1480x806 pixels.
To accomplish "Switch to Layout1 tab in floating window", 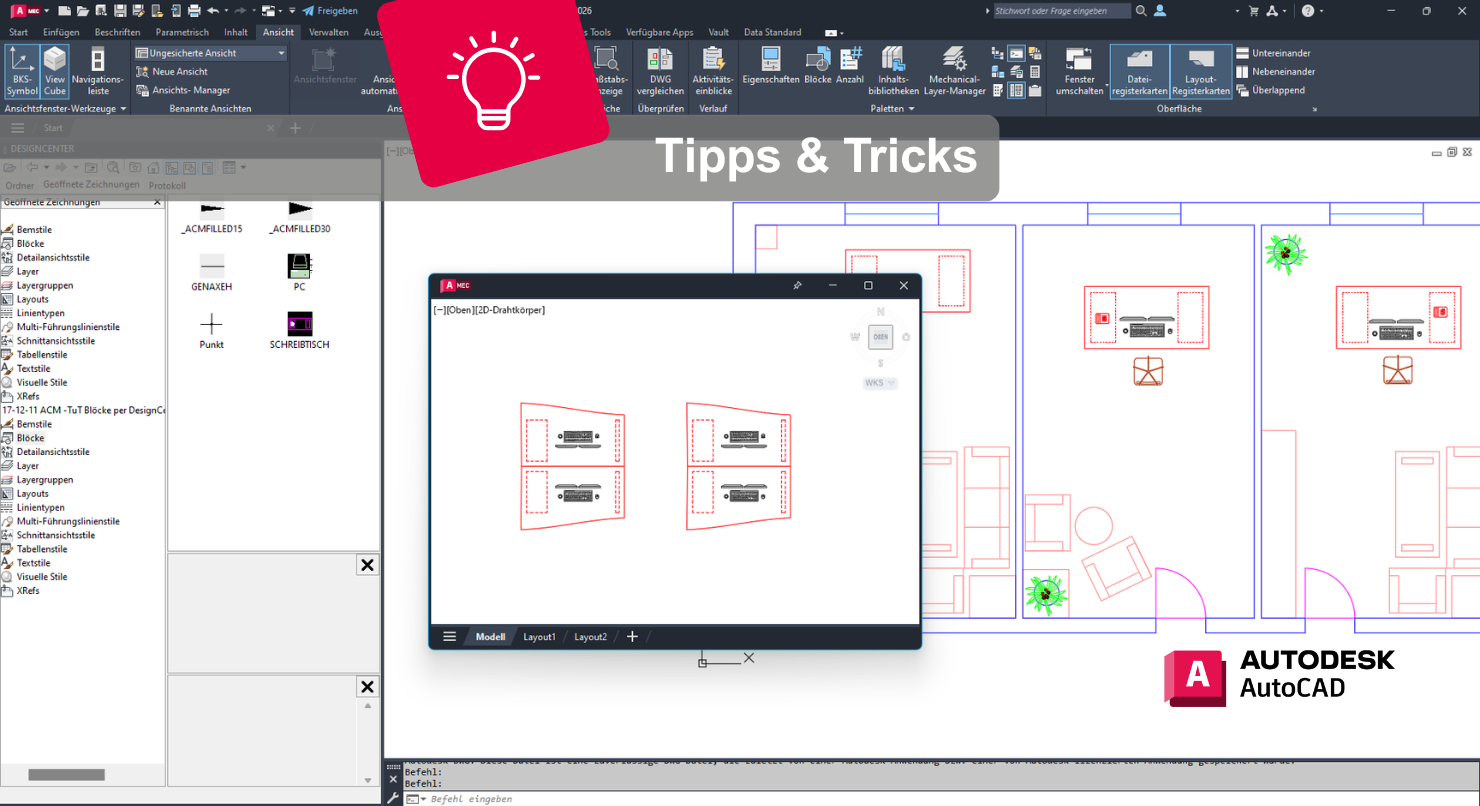I will [x=539, y=637].
